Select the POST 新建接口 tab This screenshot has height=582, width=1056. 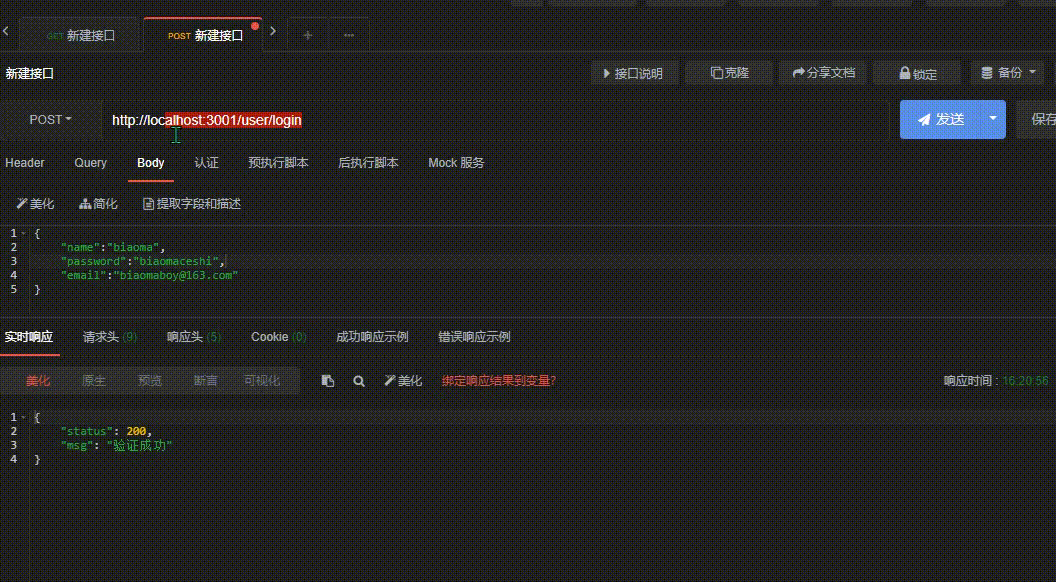(x=203, y=36)
